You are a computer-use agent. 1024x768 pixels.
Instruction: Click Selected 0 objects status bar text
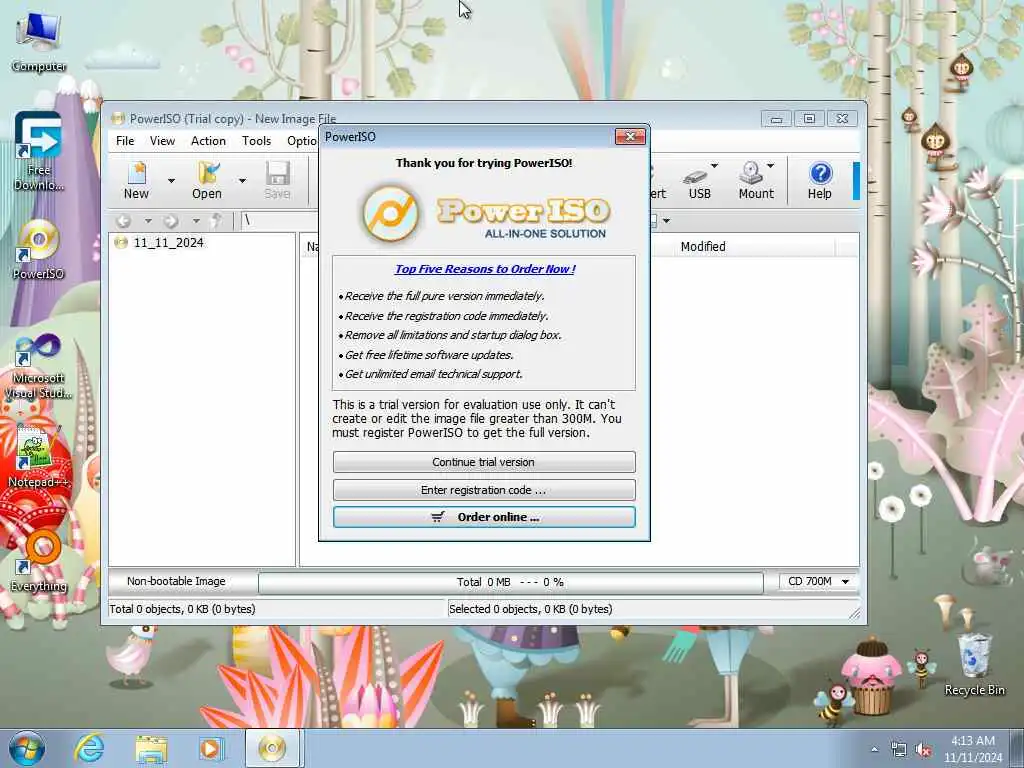[530, 609]
